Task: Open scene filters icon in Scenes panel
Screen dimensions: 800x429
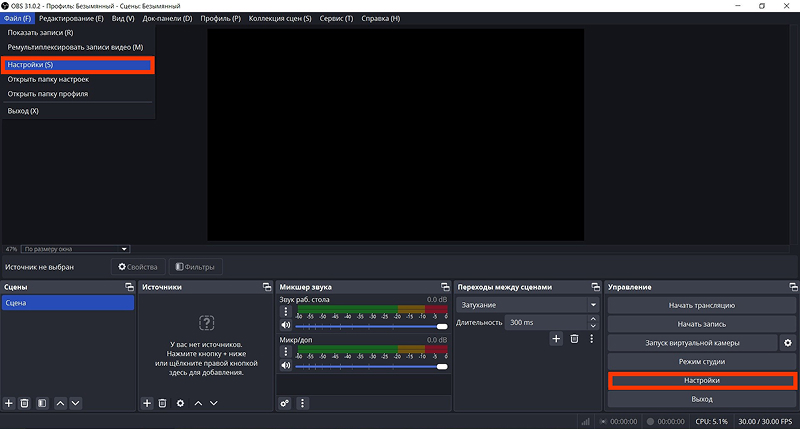Action: pyautogui.click(x=42, y=403)
